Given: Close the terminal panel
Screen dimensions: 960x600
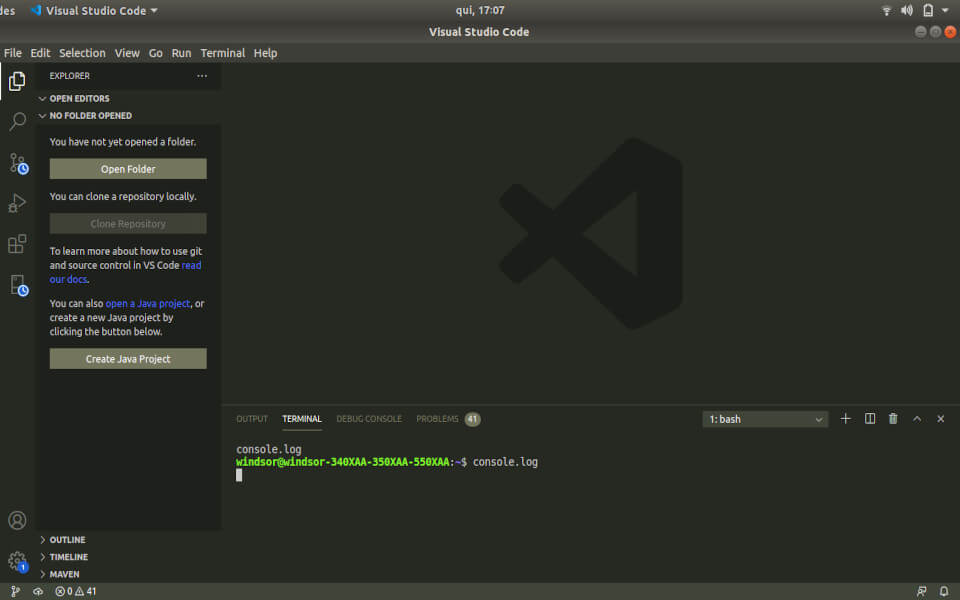Looking at the screenshot, I should pyautogui.click(x=941, y=419).
